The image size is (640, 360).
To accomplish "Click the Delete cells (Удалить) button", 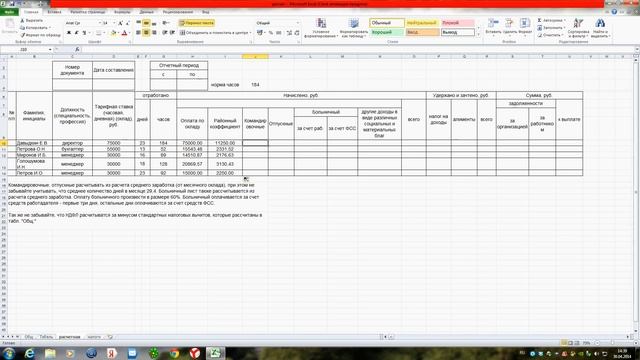I will (x=509, y=27).
